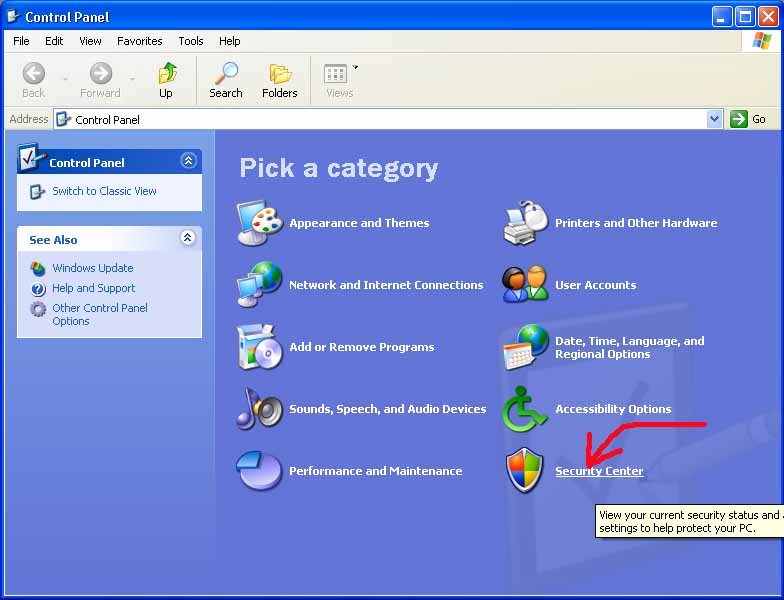Click the Back toolbar button
Screen dimensions: 784x600
tap(34, 80)
